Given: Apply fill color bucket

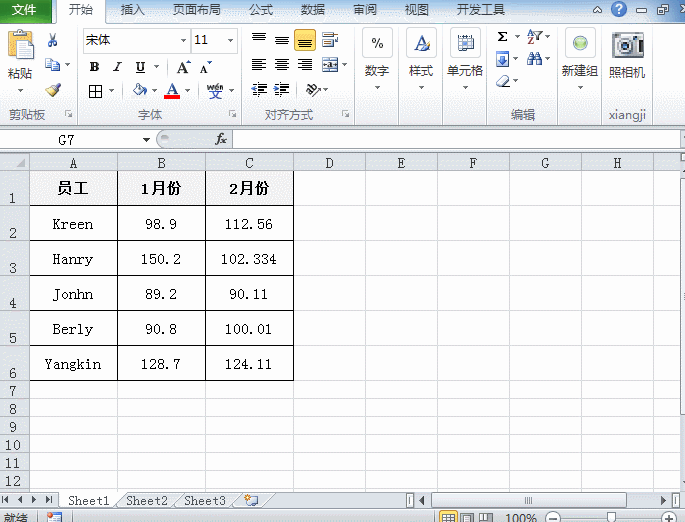Looking at the screenshot, I should pos(140,90).
